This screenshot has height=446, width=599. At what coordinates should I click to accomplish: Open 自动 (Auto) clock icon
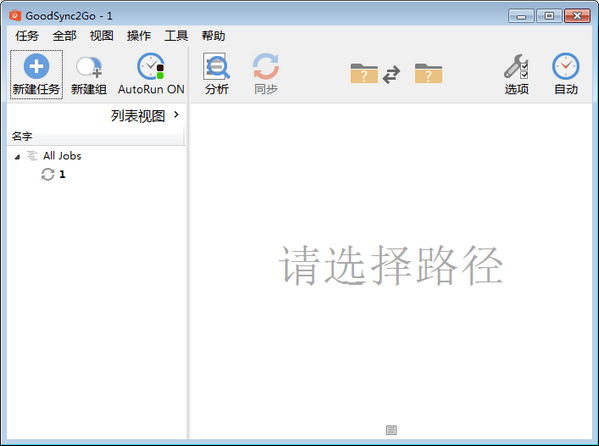566,66
